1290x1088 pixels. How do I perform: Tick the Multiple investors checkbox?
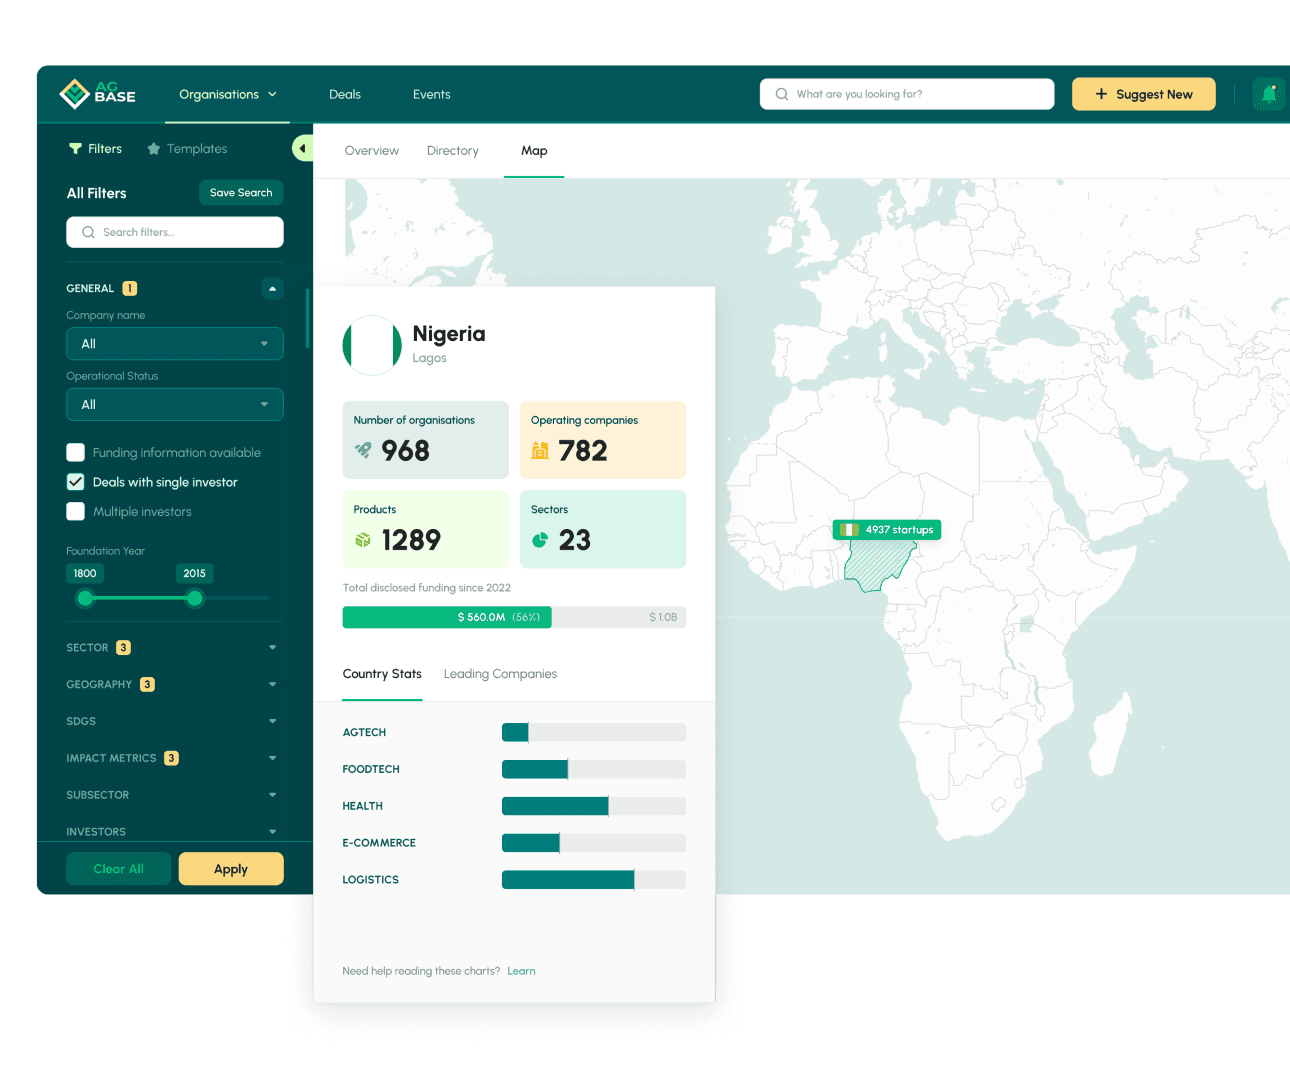pyautogui.click(x=76, y=511)
